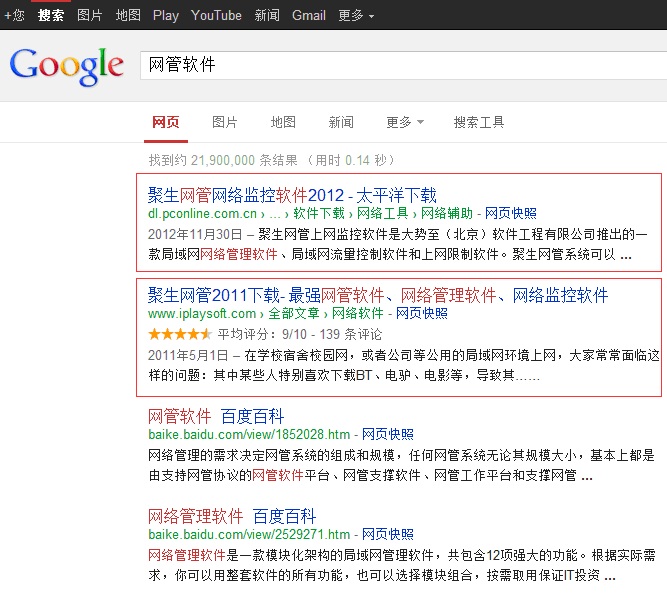Click the result count text 找到约 21,900,000 条结果
The height and width of the screenshot is (604, 667).
point(223,160)
